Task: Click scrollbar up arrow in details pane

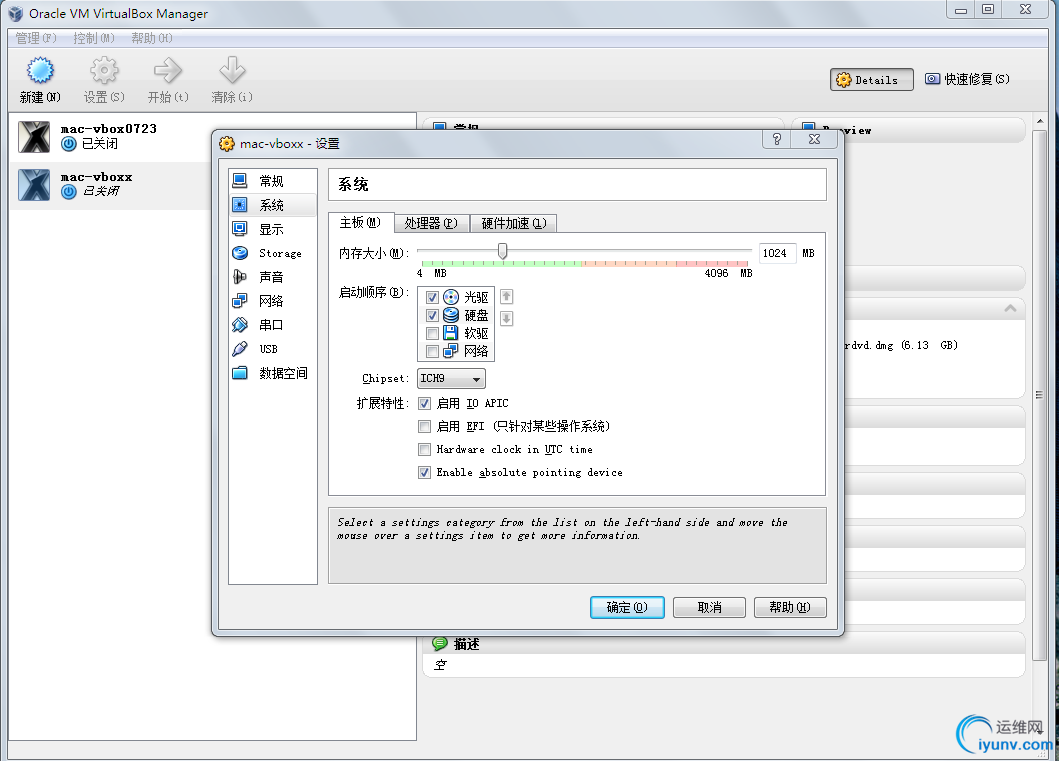Action: (1039, 122)
